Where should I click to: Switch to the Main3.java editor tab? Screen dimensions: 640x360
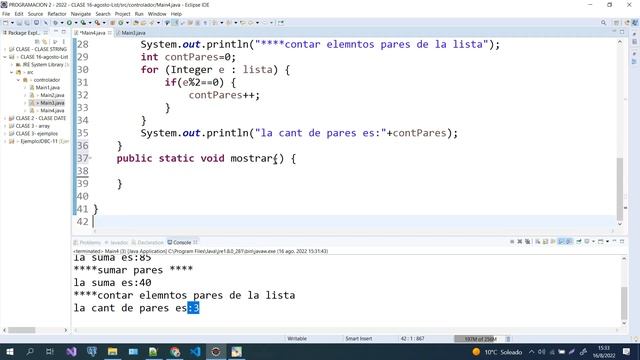pos(131,33)
